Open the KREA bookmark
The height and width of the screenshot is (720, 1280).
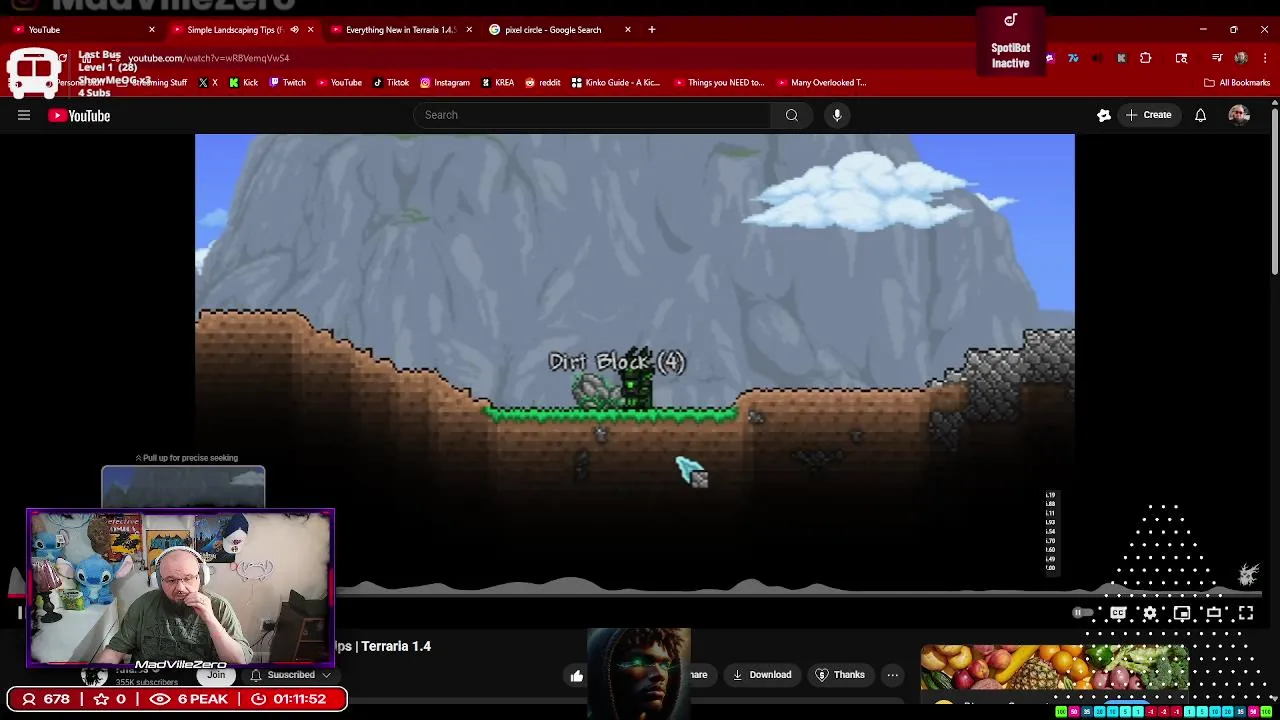pyautogui.click(x=498, y=83)
